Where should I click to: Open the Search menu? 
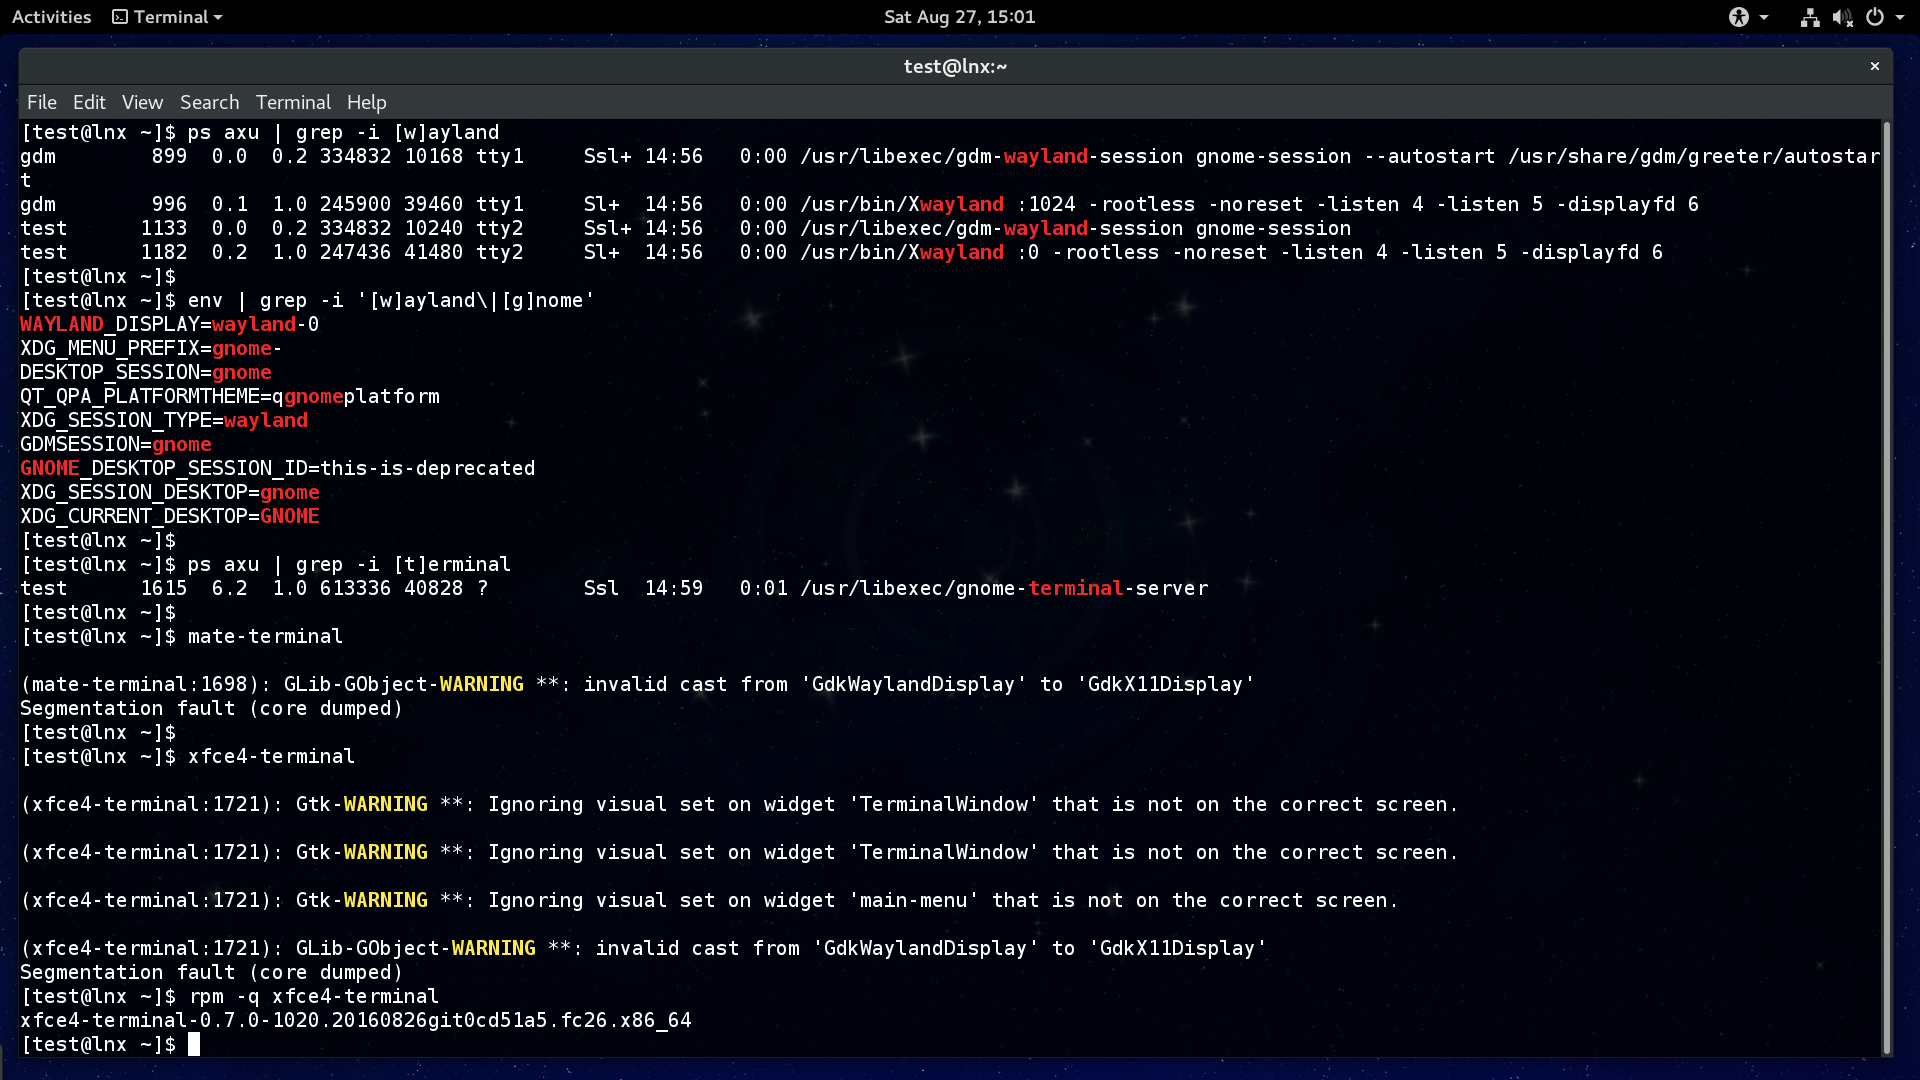pos(209,102)
